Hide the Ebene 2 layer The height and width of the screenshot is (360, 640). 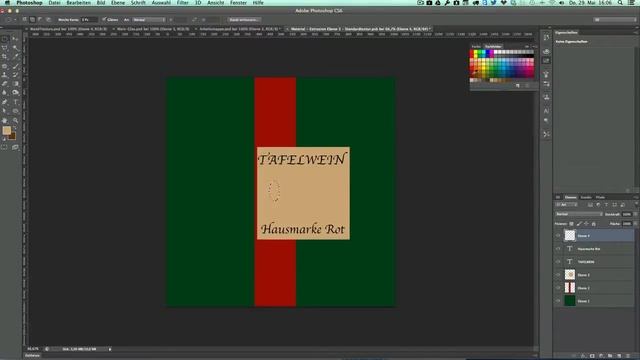[x=558, y=288]
